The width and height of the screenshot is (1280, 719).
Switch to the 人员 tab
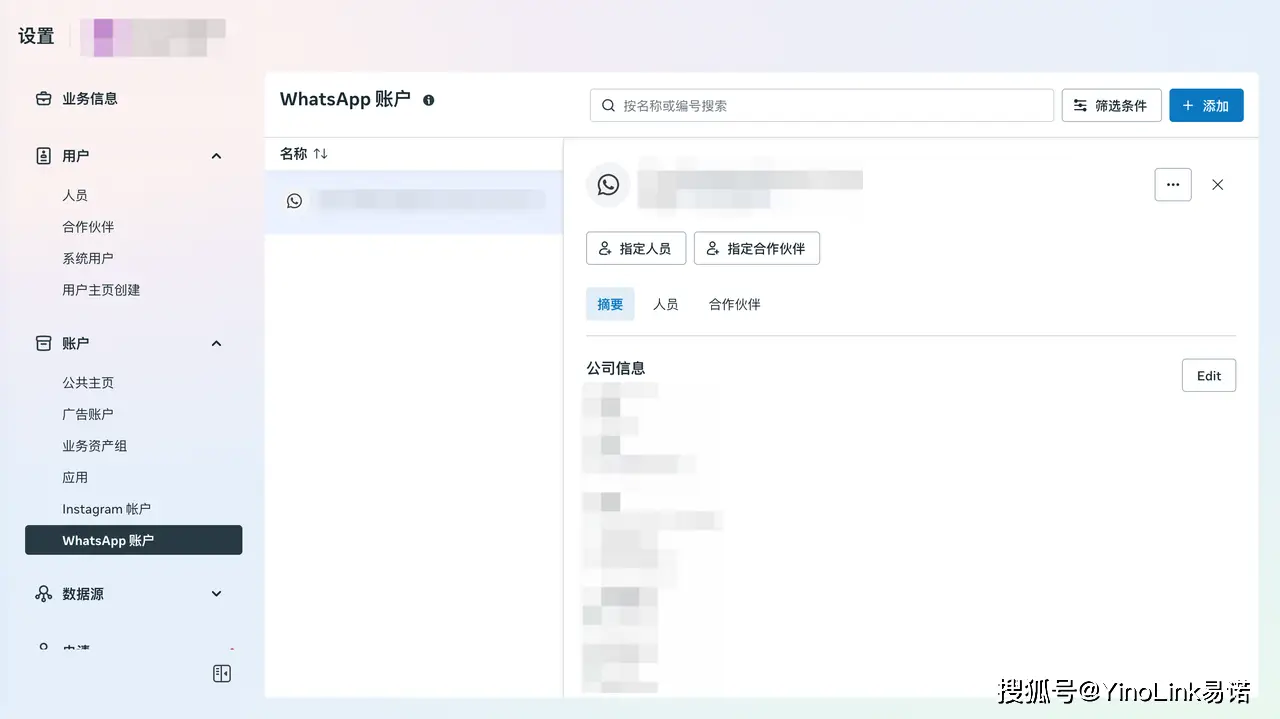(x=665, y=304)
